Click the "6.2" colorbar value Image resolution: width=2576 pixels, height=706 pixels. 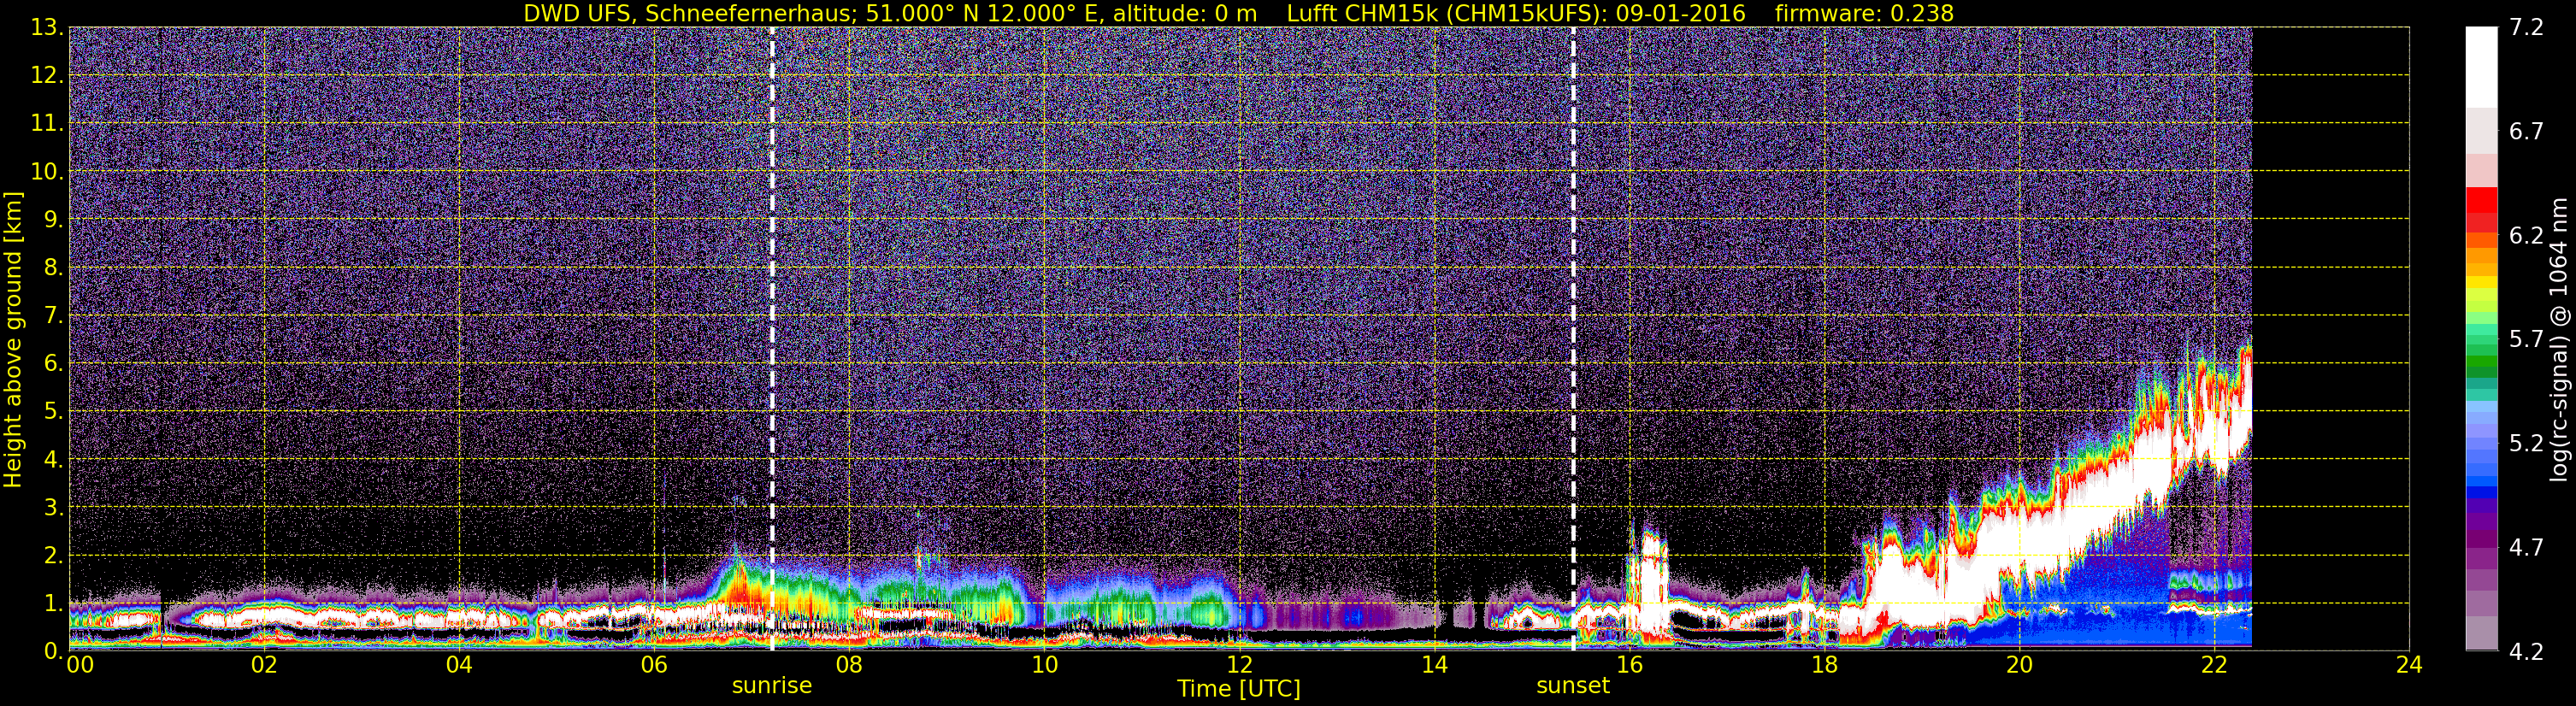coord(2526,236)
